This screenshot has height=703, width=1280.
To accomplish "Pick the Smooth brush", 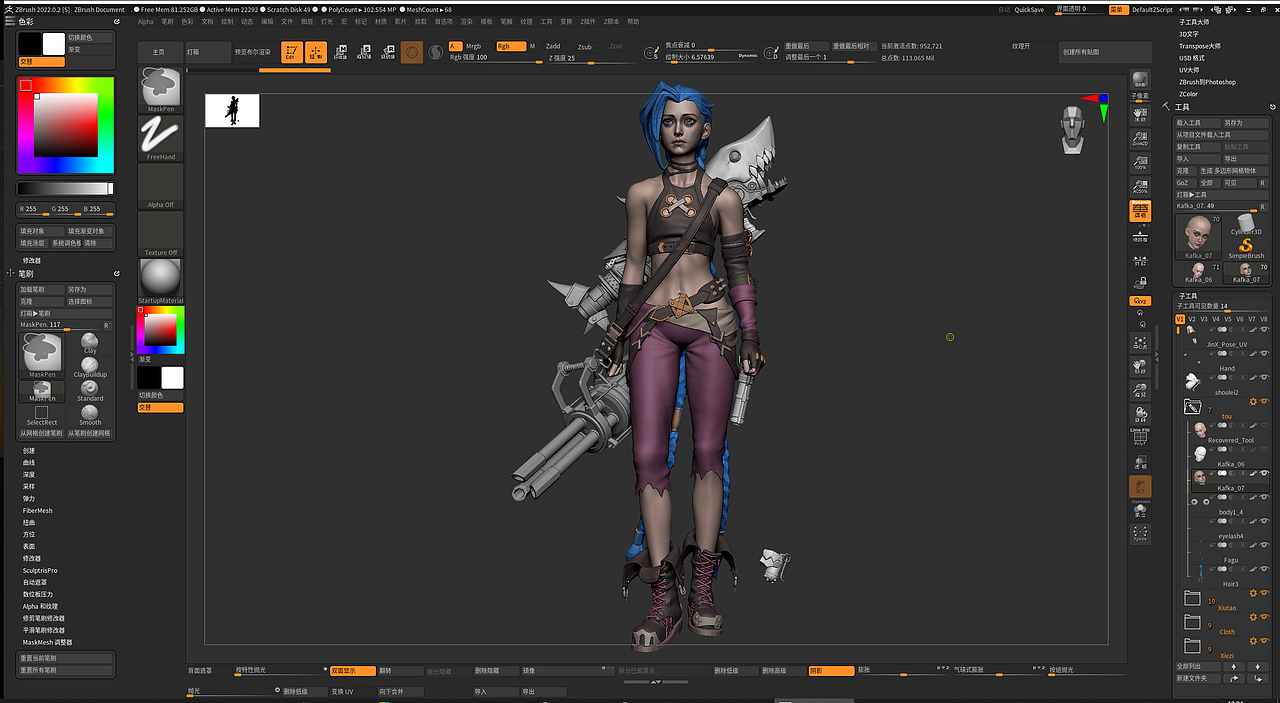I will coord(90,414).
